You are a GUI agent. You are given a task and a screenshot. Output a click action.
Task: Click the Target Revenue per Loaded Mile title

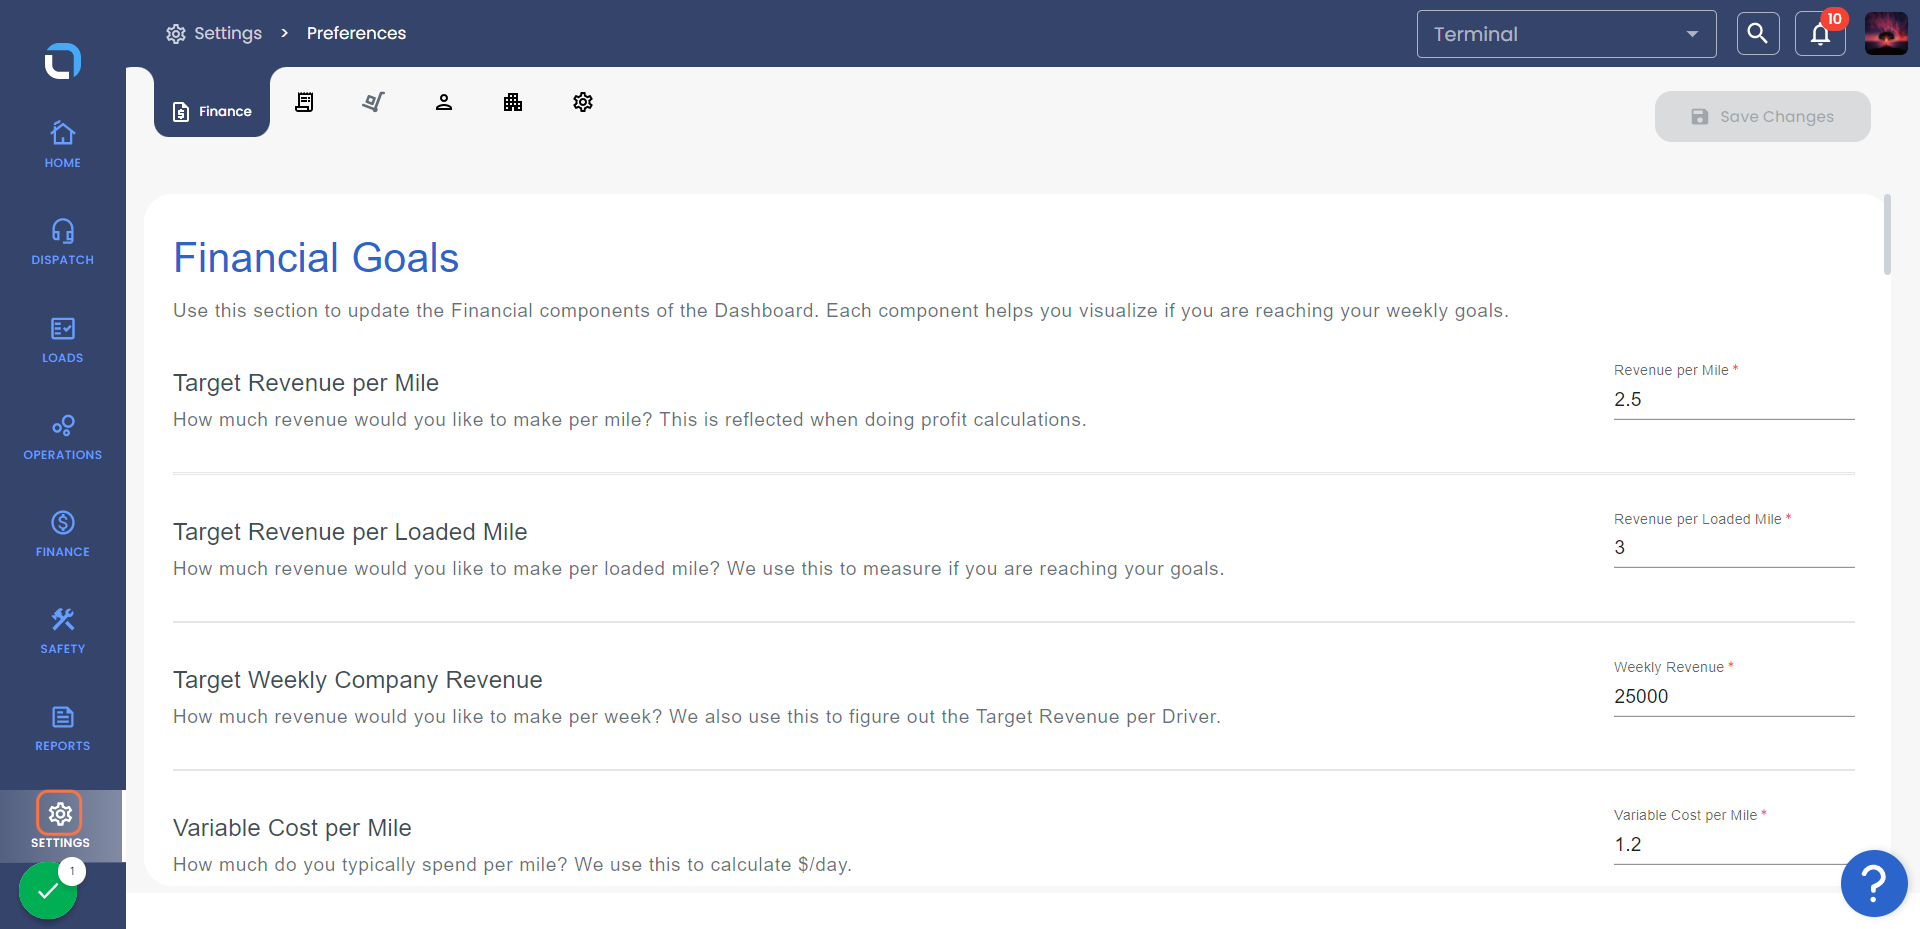[350, 532]
